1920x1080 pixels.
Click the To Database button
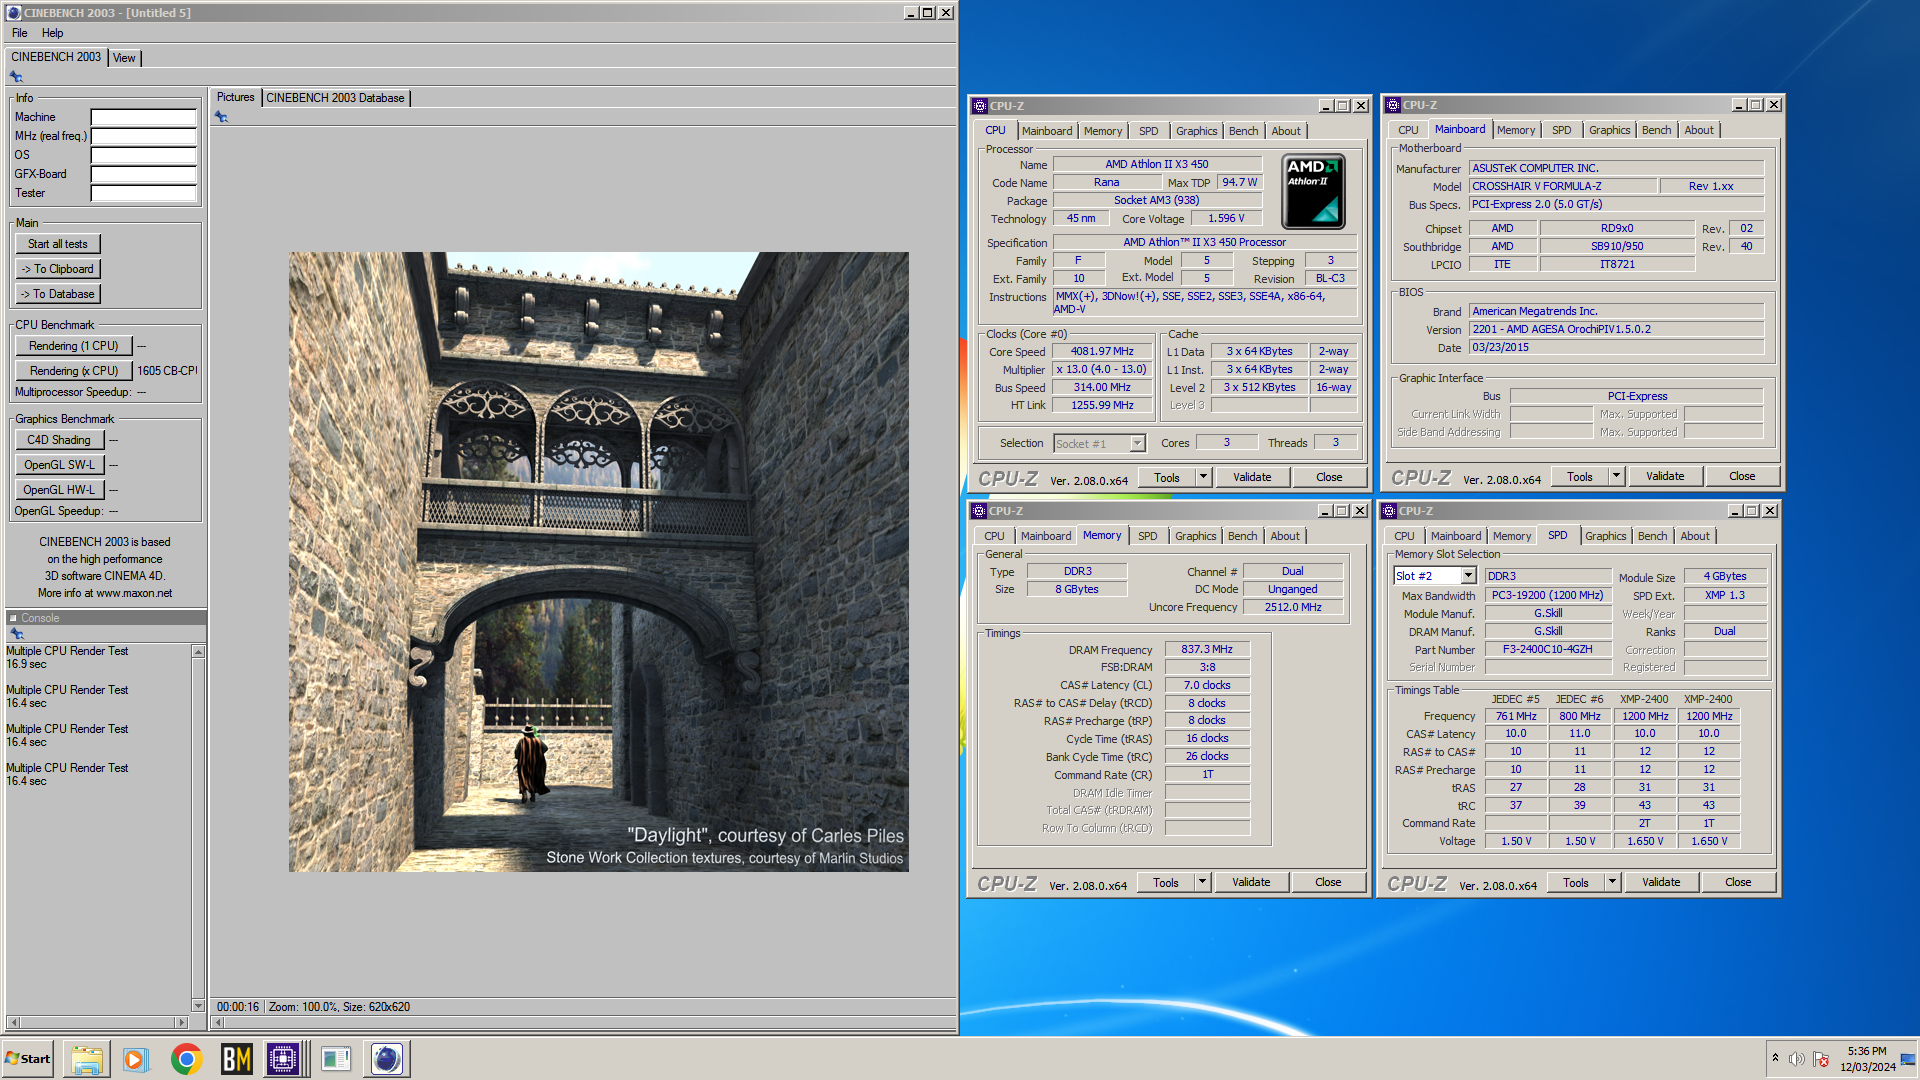pyautogui.click(x=58, y=294)
